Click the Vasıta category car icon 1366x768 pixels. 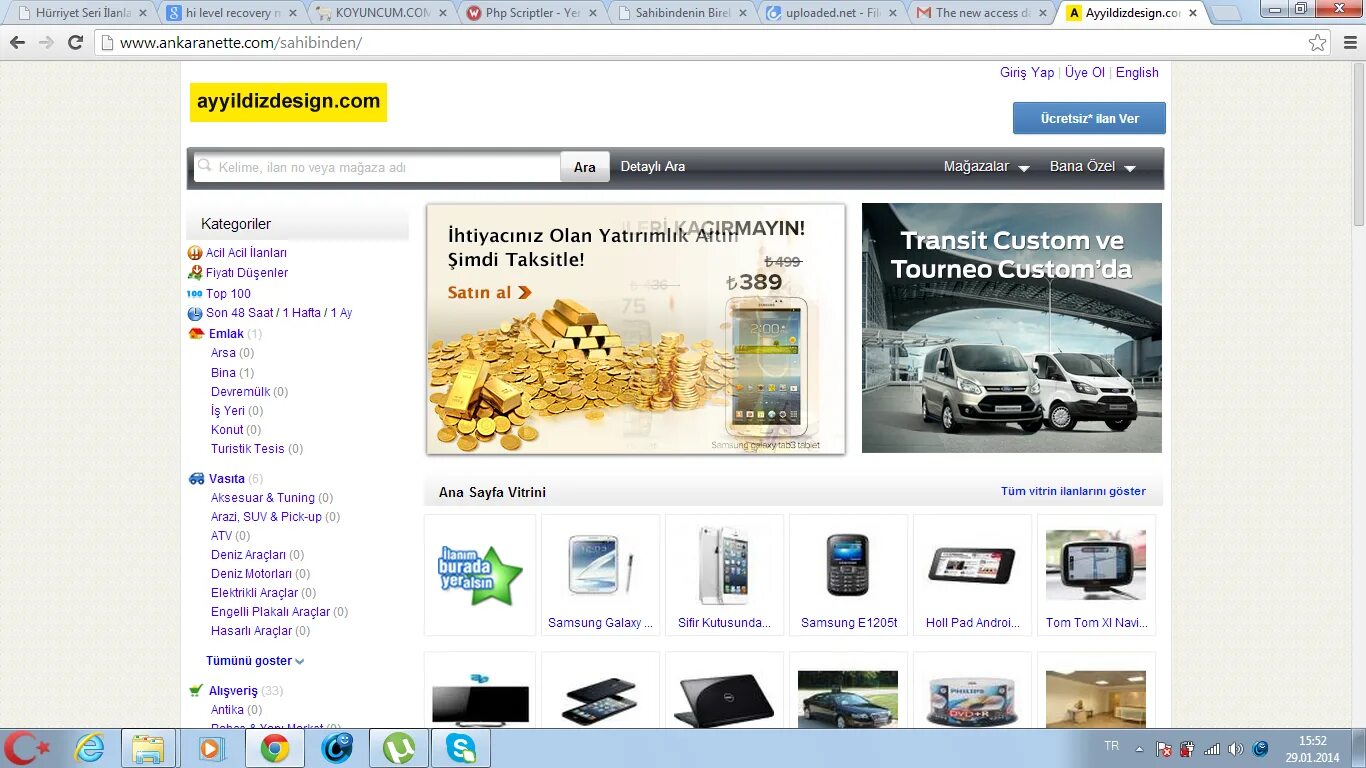tap(196, 479)
